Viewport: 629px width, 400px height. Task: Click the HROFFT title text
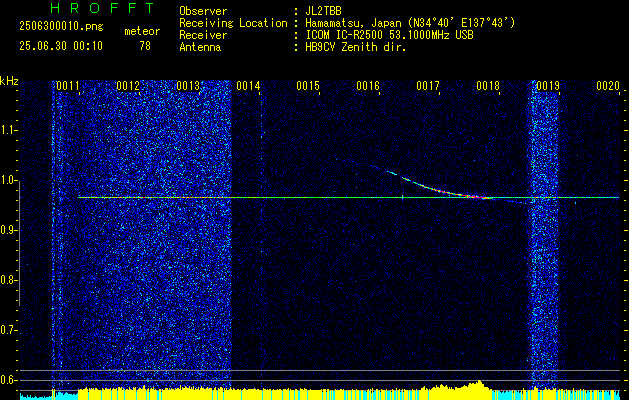pos(103,8)
